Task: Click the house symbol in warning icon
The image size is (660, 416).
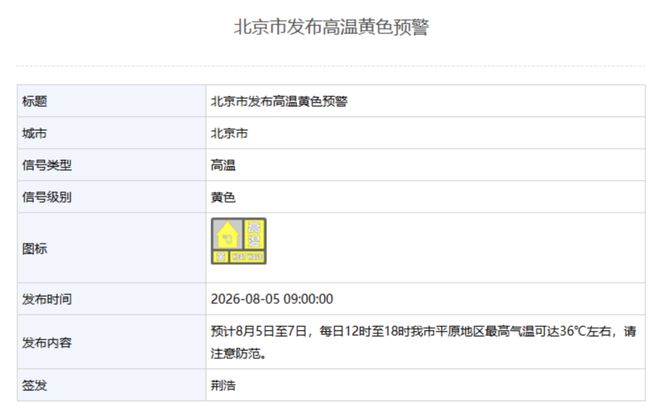Action: tap(227, 235)
